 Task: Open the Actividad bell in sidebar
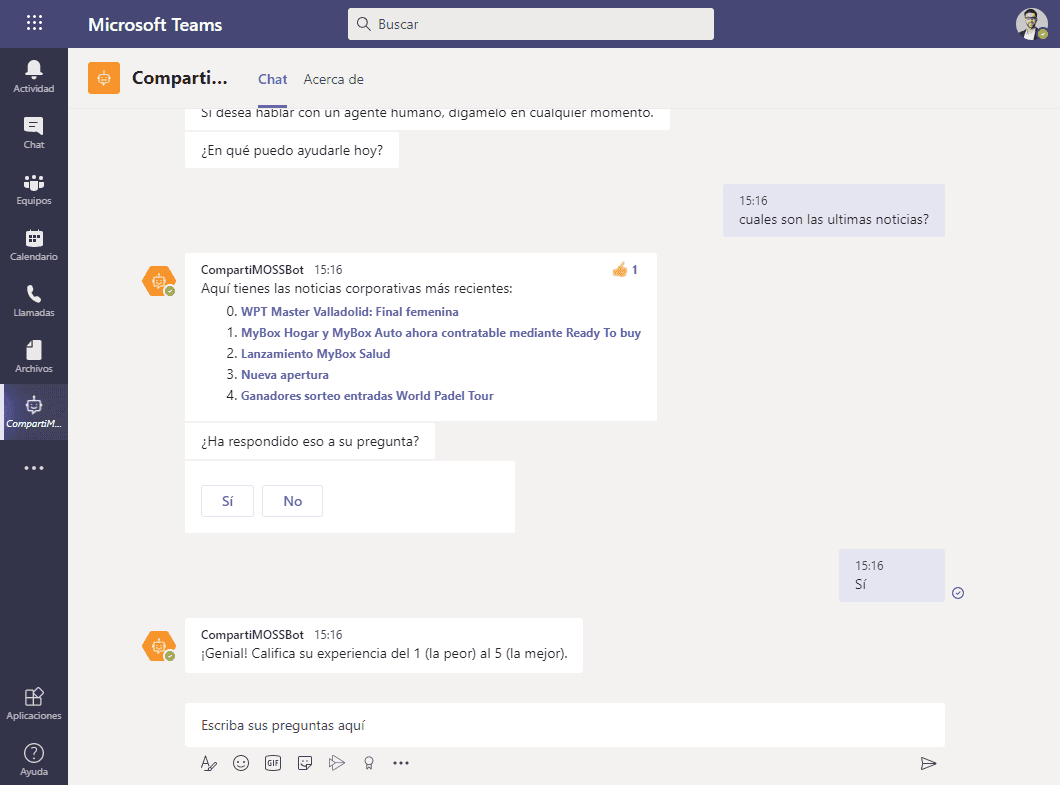34,76
